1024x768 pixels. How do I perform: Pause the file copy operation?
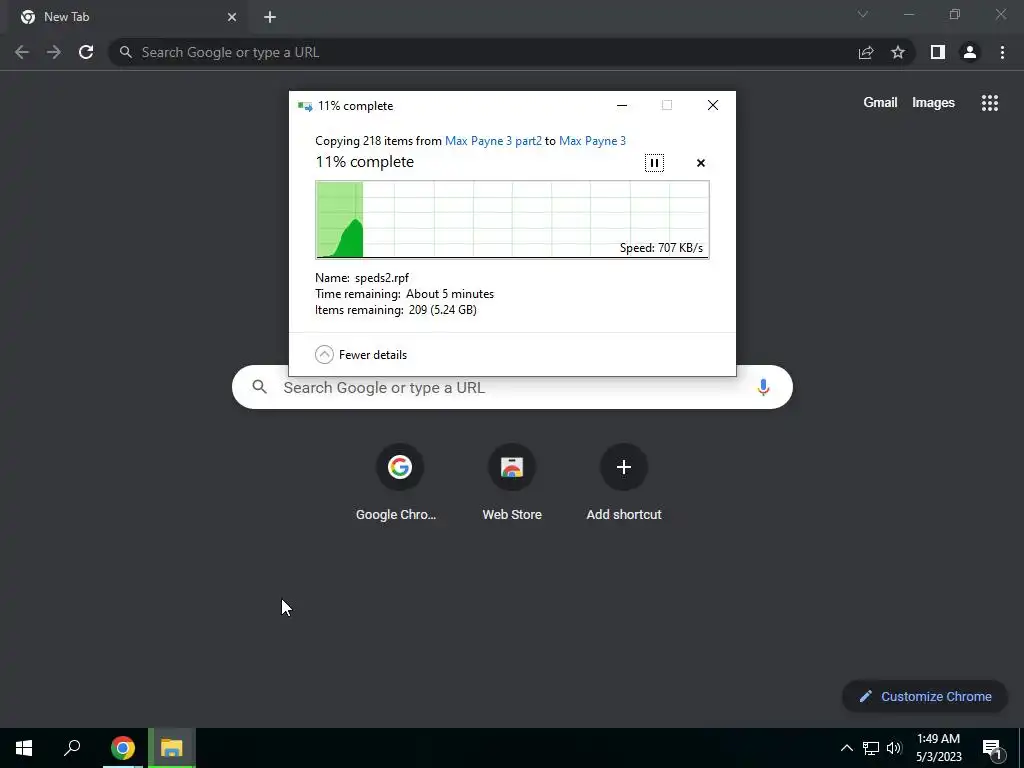pos(654,163)
